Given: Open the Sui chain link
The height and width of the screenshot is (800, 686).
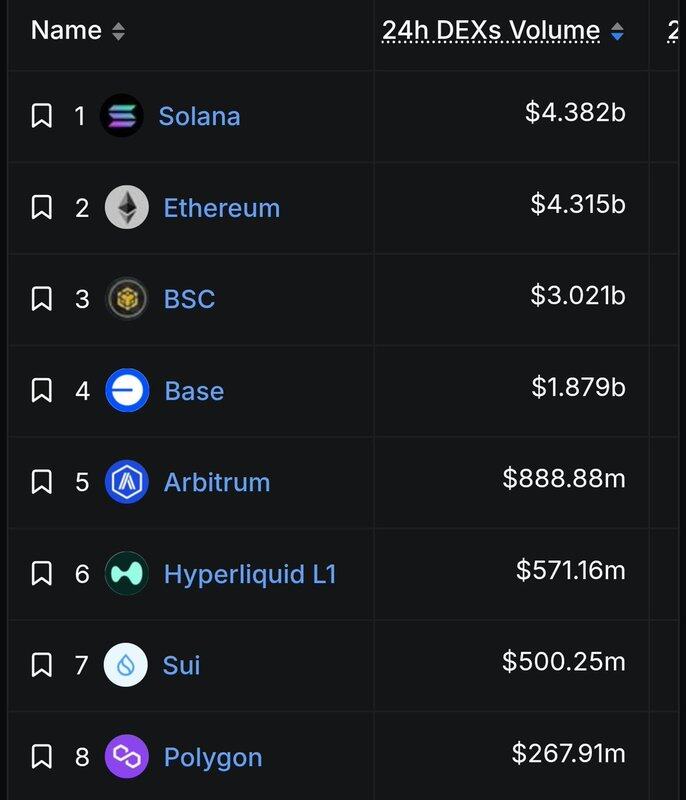Looking at the screenshot, I should click(x=182, y=665).
